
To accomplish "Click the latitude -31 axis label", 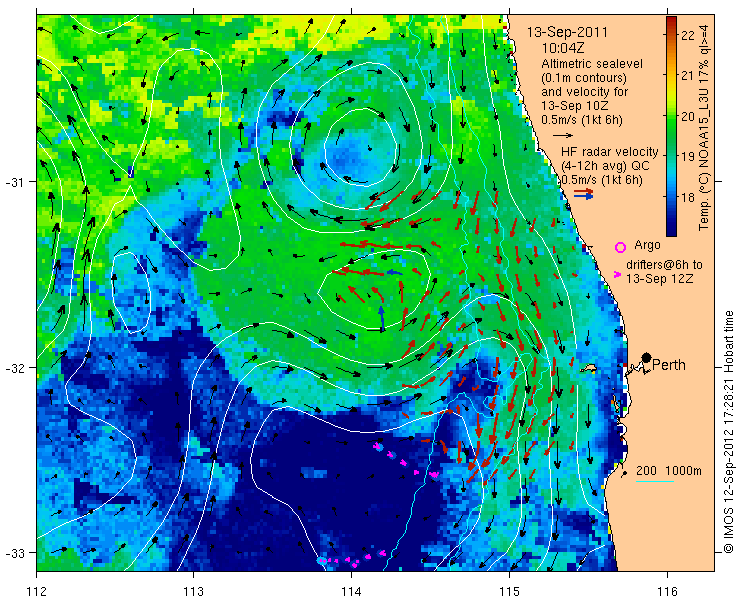I will pyautogui.click(x=14, y=181).
